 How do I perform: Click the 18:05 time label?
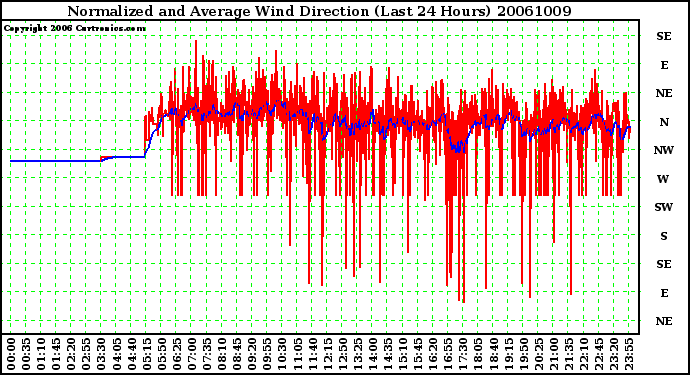pos(478,354)
